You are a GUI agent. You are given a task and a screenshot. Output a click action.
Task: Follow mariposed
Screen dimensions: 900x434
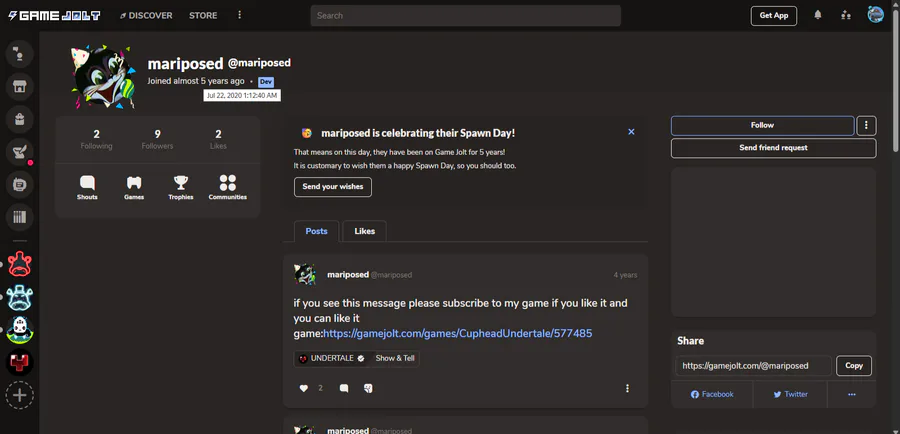[x=762, y=125]
